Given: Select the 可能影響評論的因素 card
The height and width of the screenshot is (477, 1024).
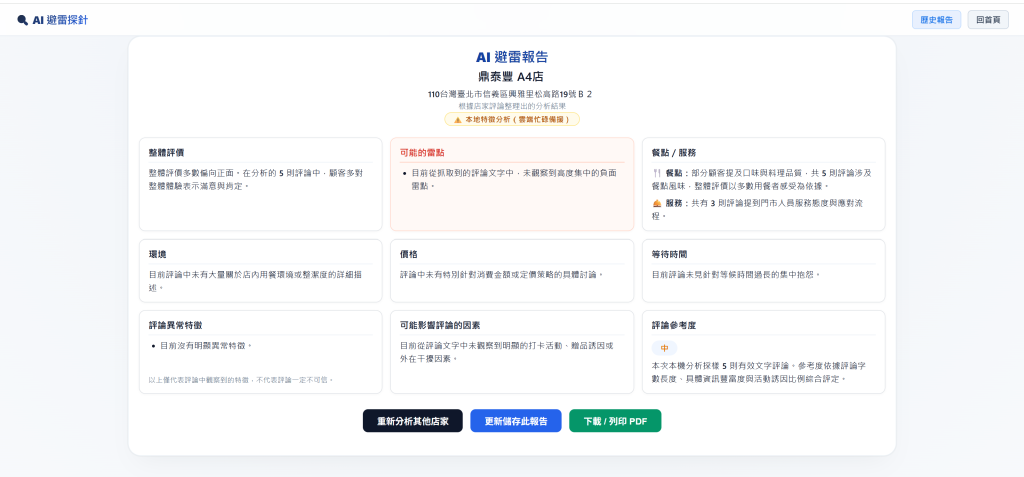Looking at the screenshot, I should coord(512,352).
